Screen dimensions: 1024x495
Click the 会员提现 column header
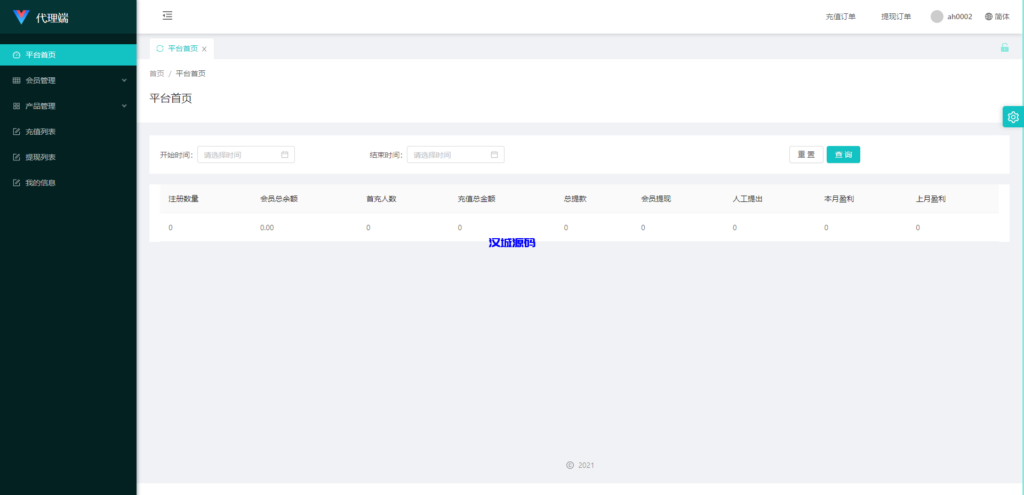pyautogui.click(x=656, y=199)
